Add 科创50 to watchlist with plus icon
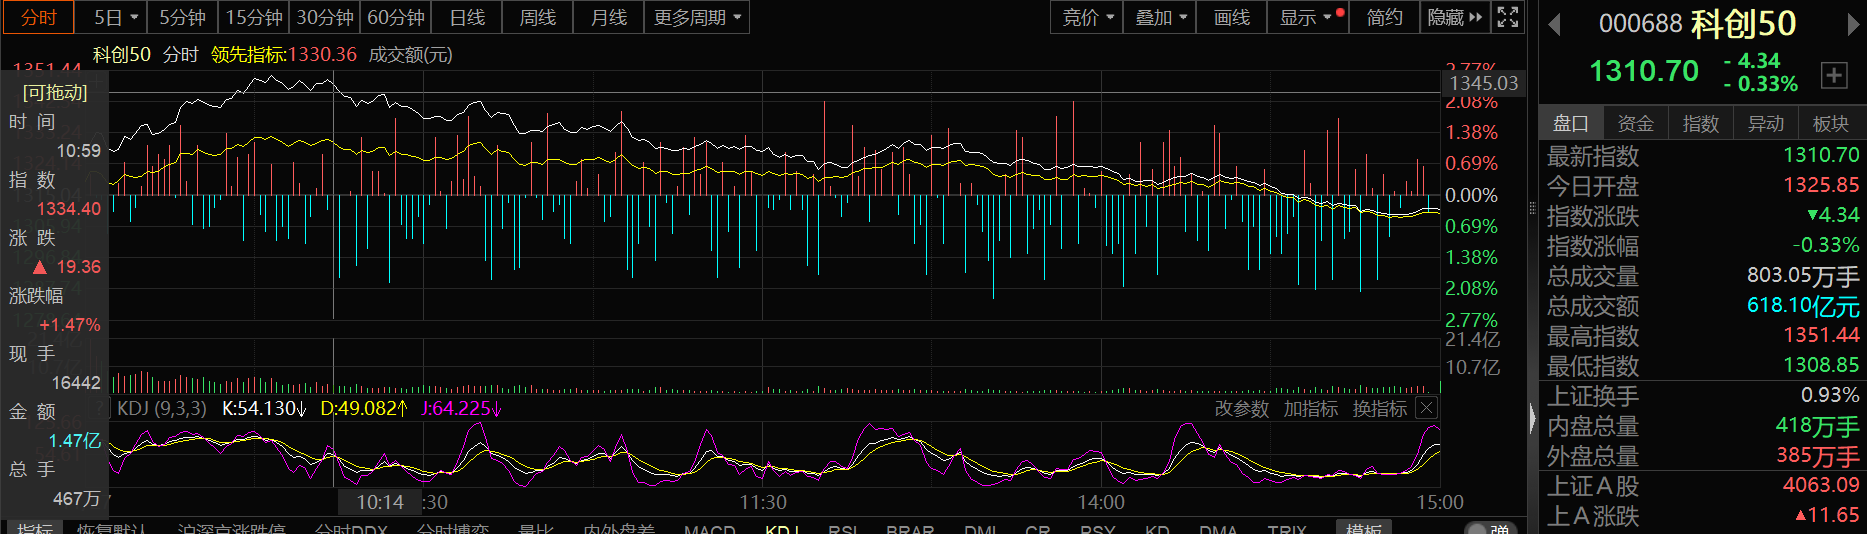1867x534 pixels. [x=1833, y=75]
